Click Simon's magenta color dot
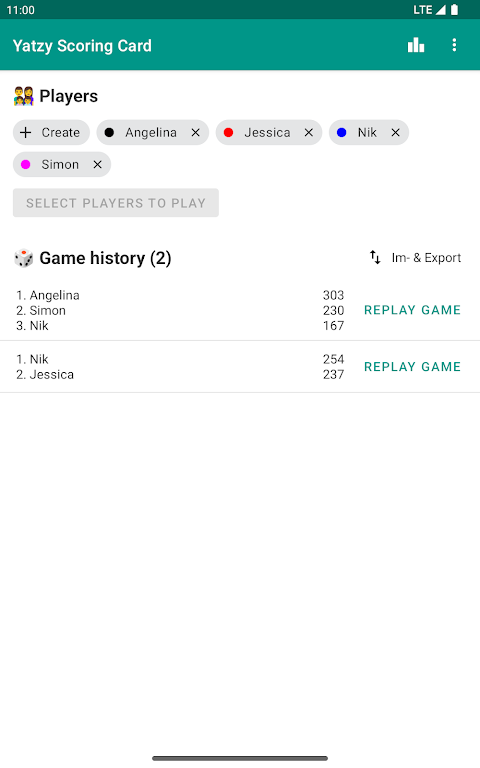Screen dimensions: 480x768 click(25, 165)
